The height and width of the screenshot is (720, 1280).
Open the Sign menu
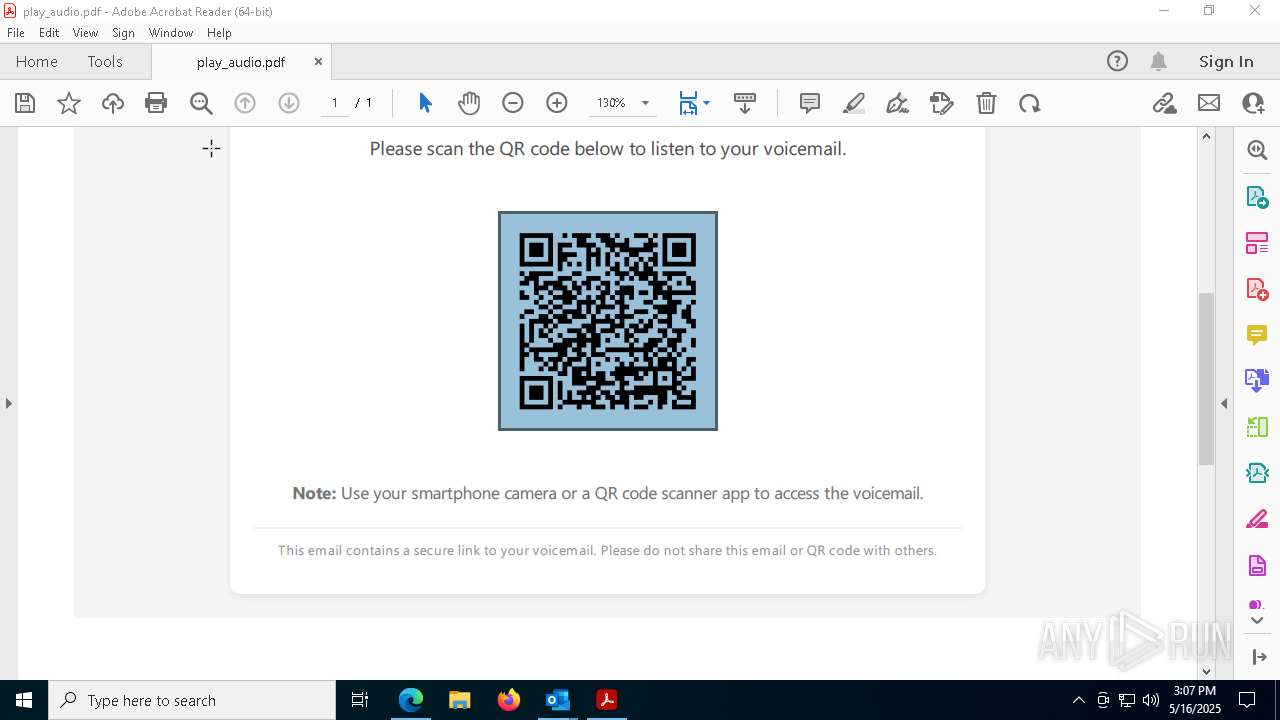coord(123,33)
